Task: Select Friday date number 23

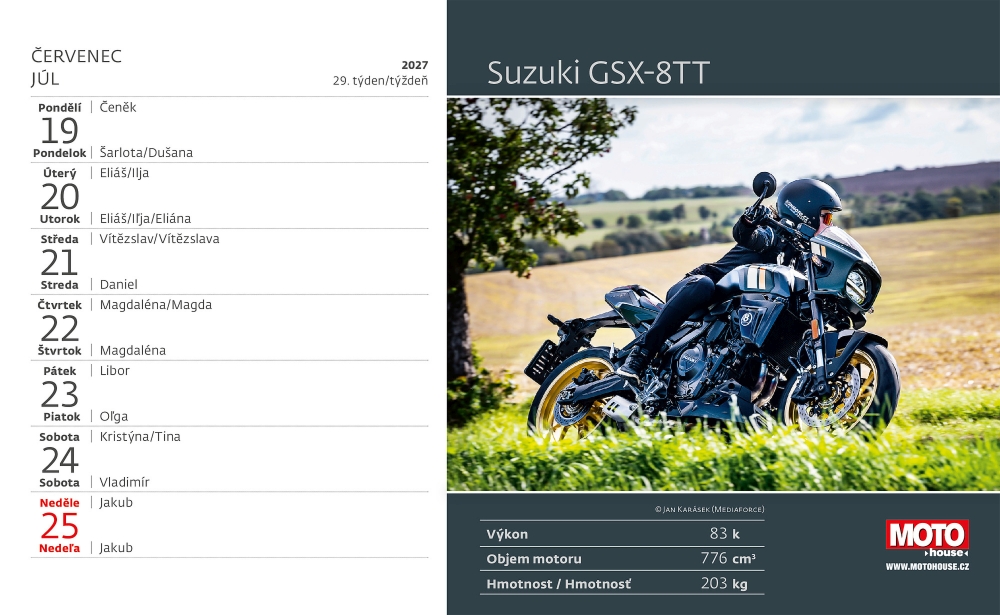Action: [x=59, y=394]
